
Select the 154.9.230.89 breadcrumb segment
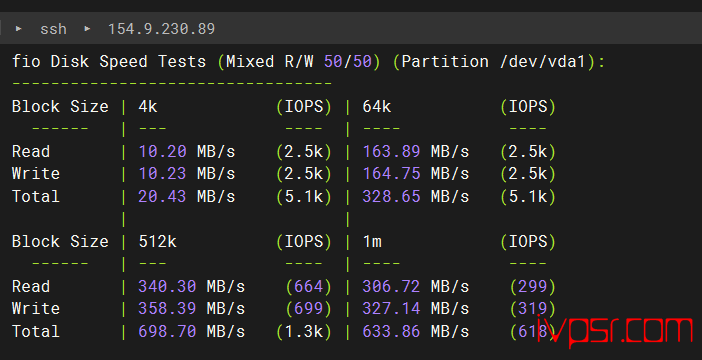(x=161, y=29)
